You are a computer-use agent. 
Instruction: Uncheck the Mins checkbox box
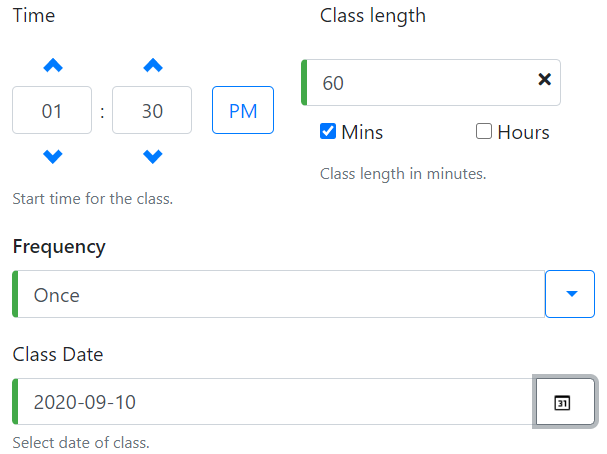coord(328,132)
